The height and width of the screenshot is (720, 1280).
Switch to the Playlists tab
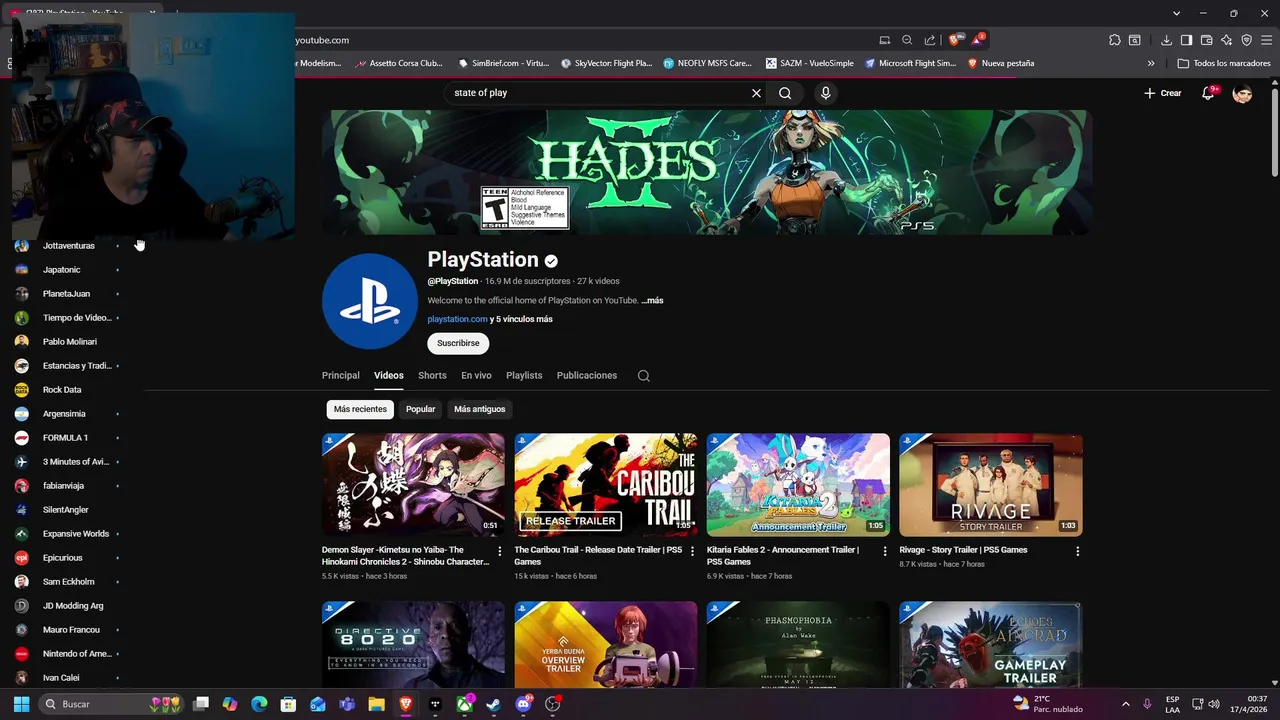click(524, 375)
